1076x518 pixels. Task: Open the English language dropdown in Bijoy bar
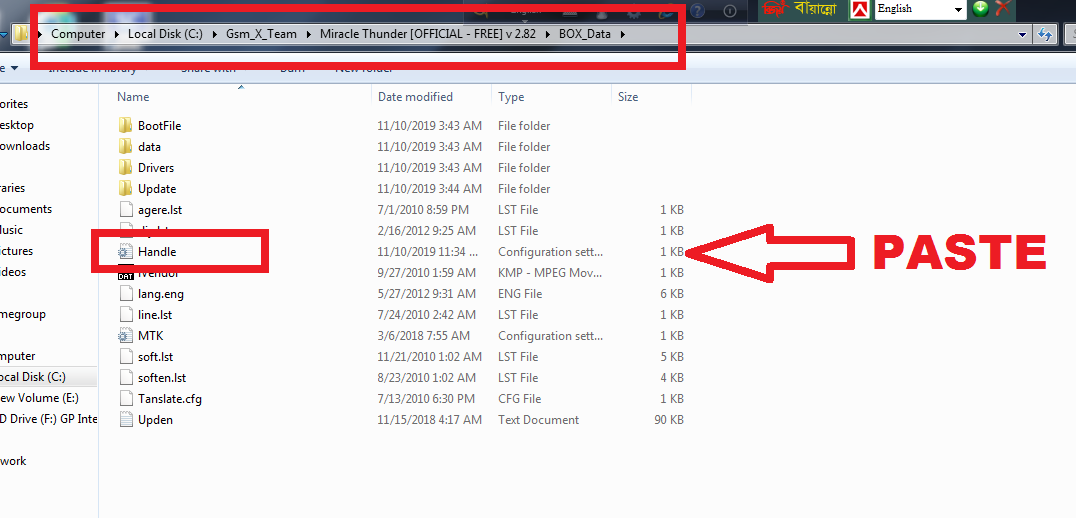coord(959,10)
